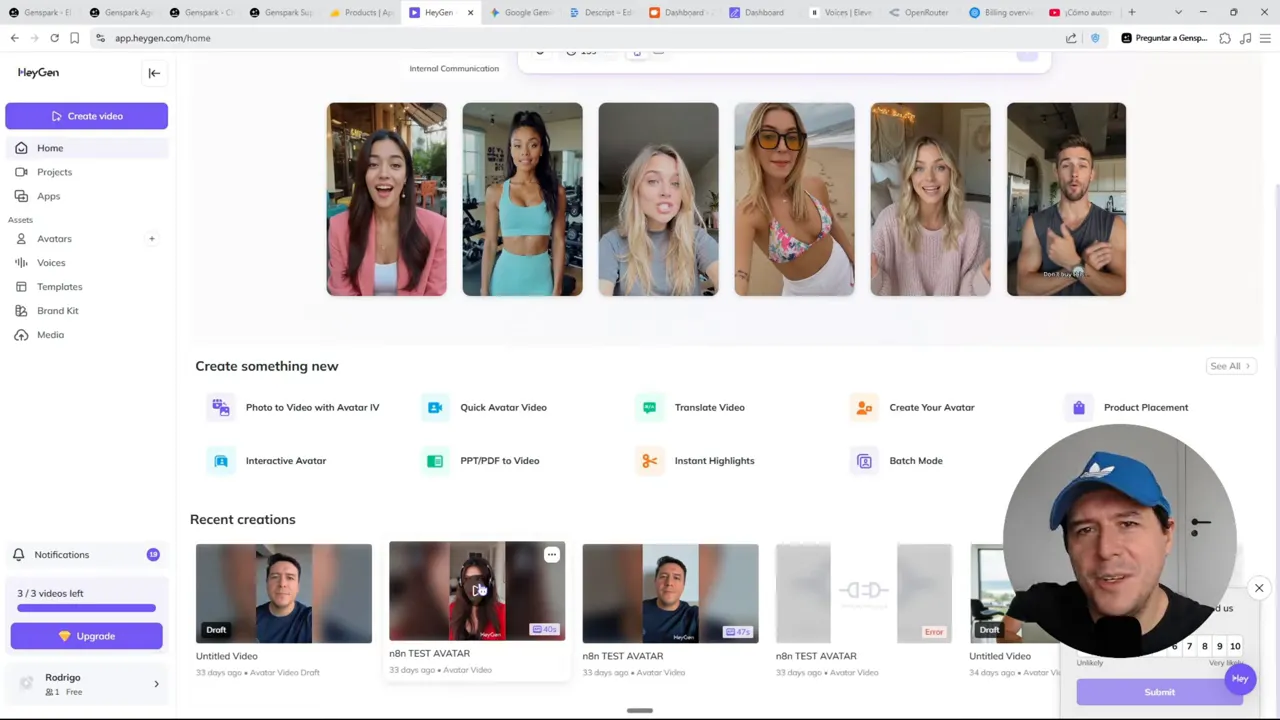Collapse the HeyGen sidebar panel
Image resolution: width=1280 pixels, height=720 pixels.
tap(154, 73)
